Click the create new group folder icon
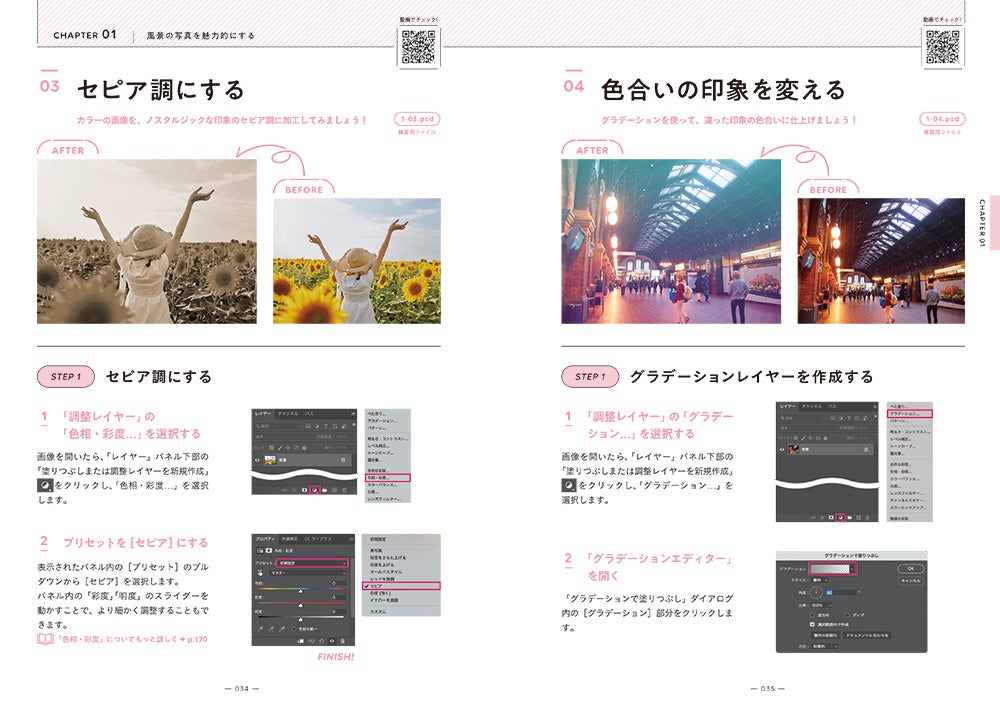The height and width of the screenshot is (706, 1000). [x=324, y=490]
